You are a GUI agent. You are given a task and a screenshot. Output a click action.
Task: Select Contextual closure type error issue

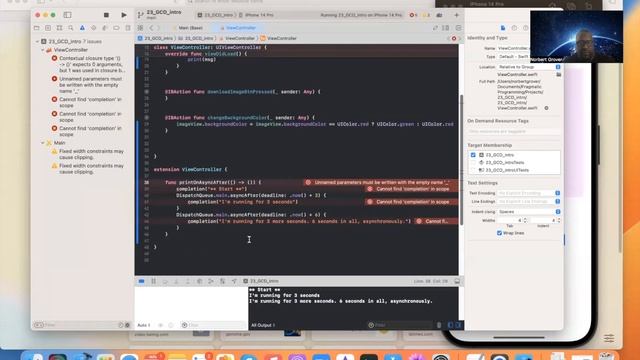[x=89, y=64]
